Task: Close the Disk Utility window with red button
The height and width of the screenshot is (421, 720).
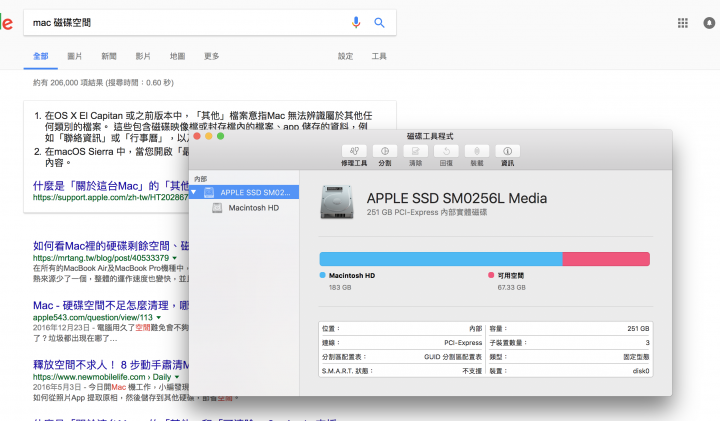Action: click(x=197, y=136)
